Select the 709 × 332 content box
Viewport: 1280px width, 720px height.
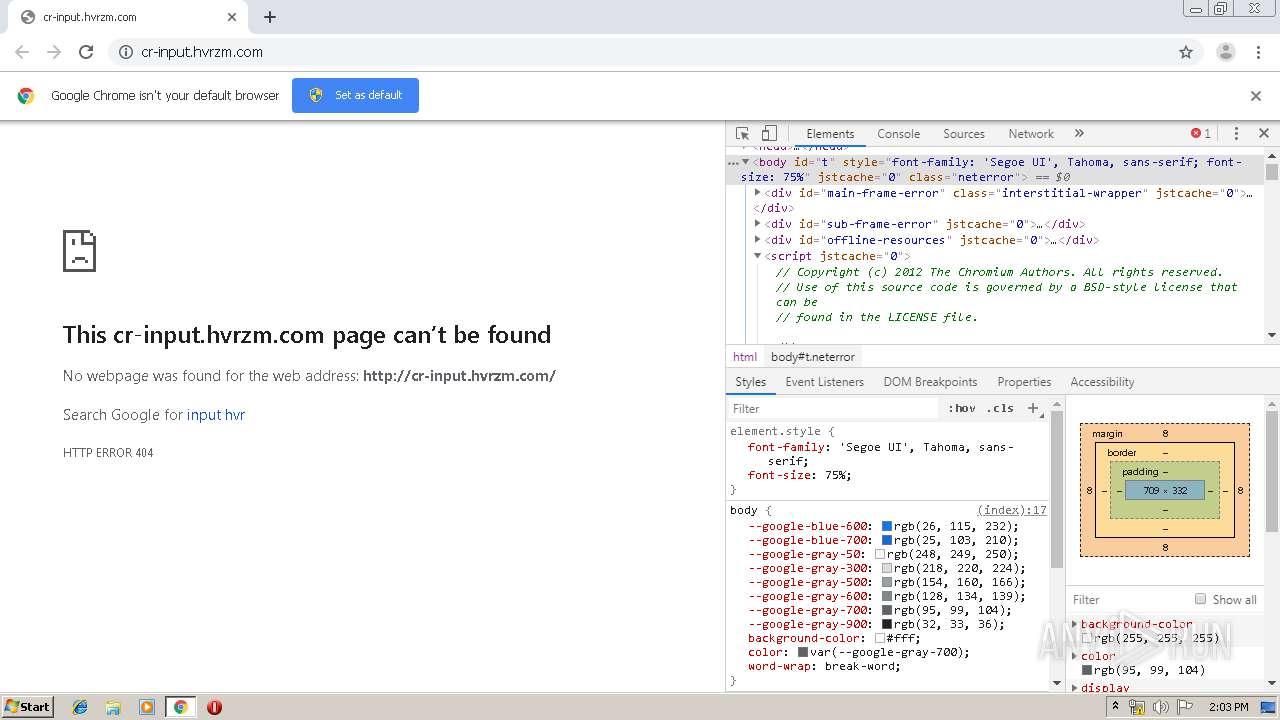point(1165,490)
